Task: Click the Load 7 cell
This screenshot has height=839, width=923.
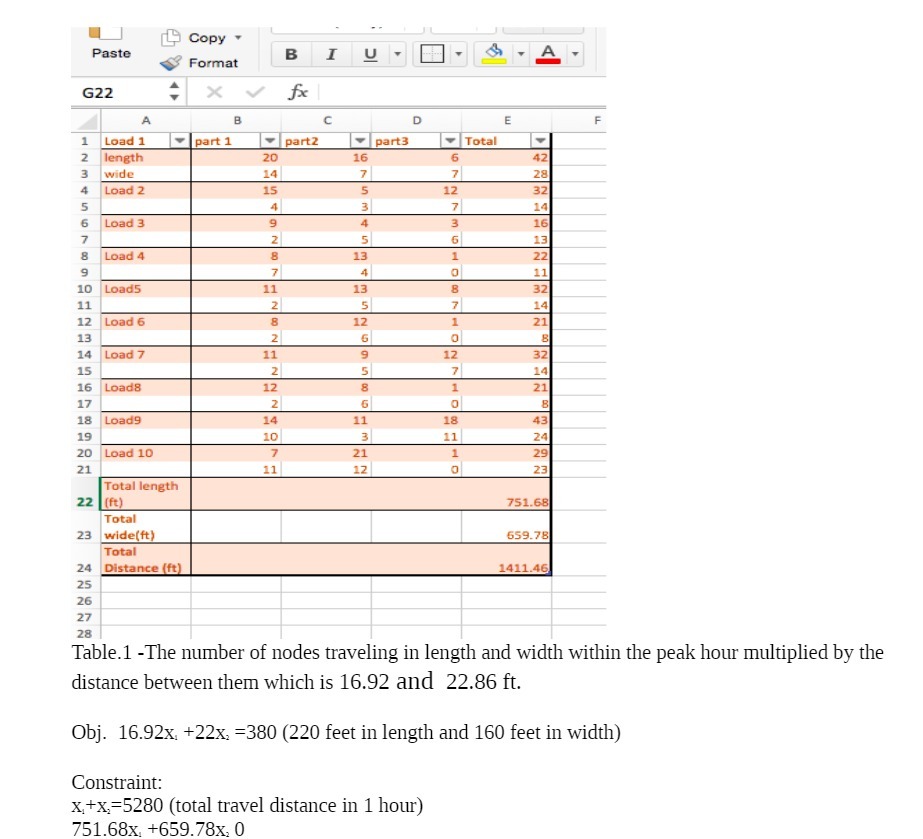Action: point(146,354)
